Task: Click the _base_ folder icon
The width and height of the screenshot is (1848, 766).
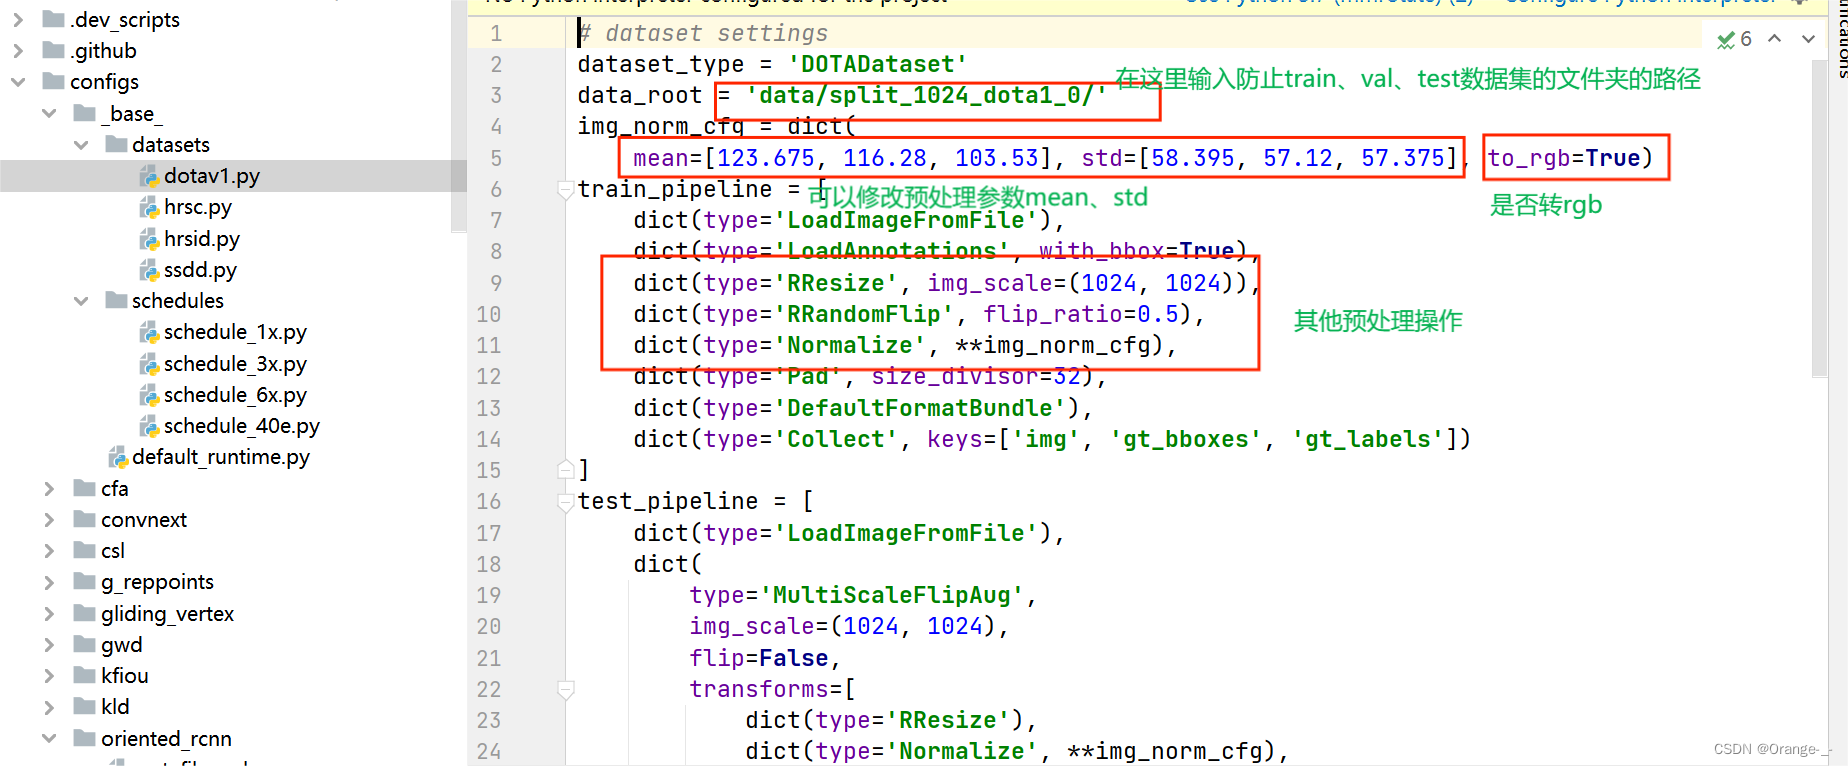Action: [85, 113]
